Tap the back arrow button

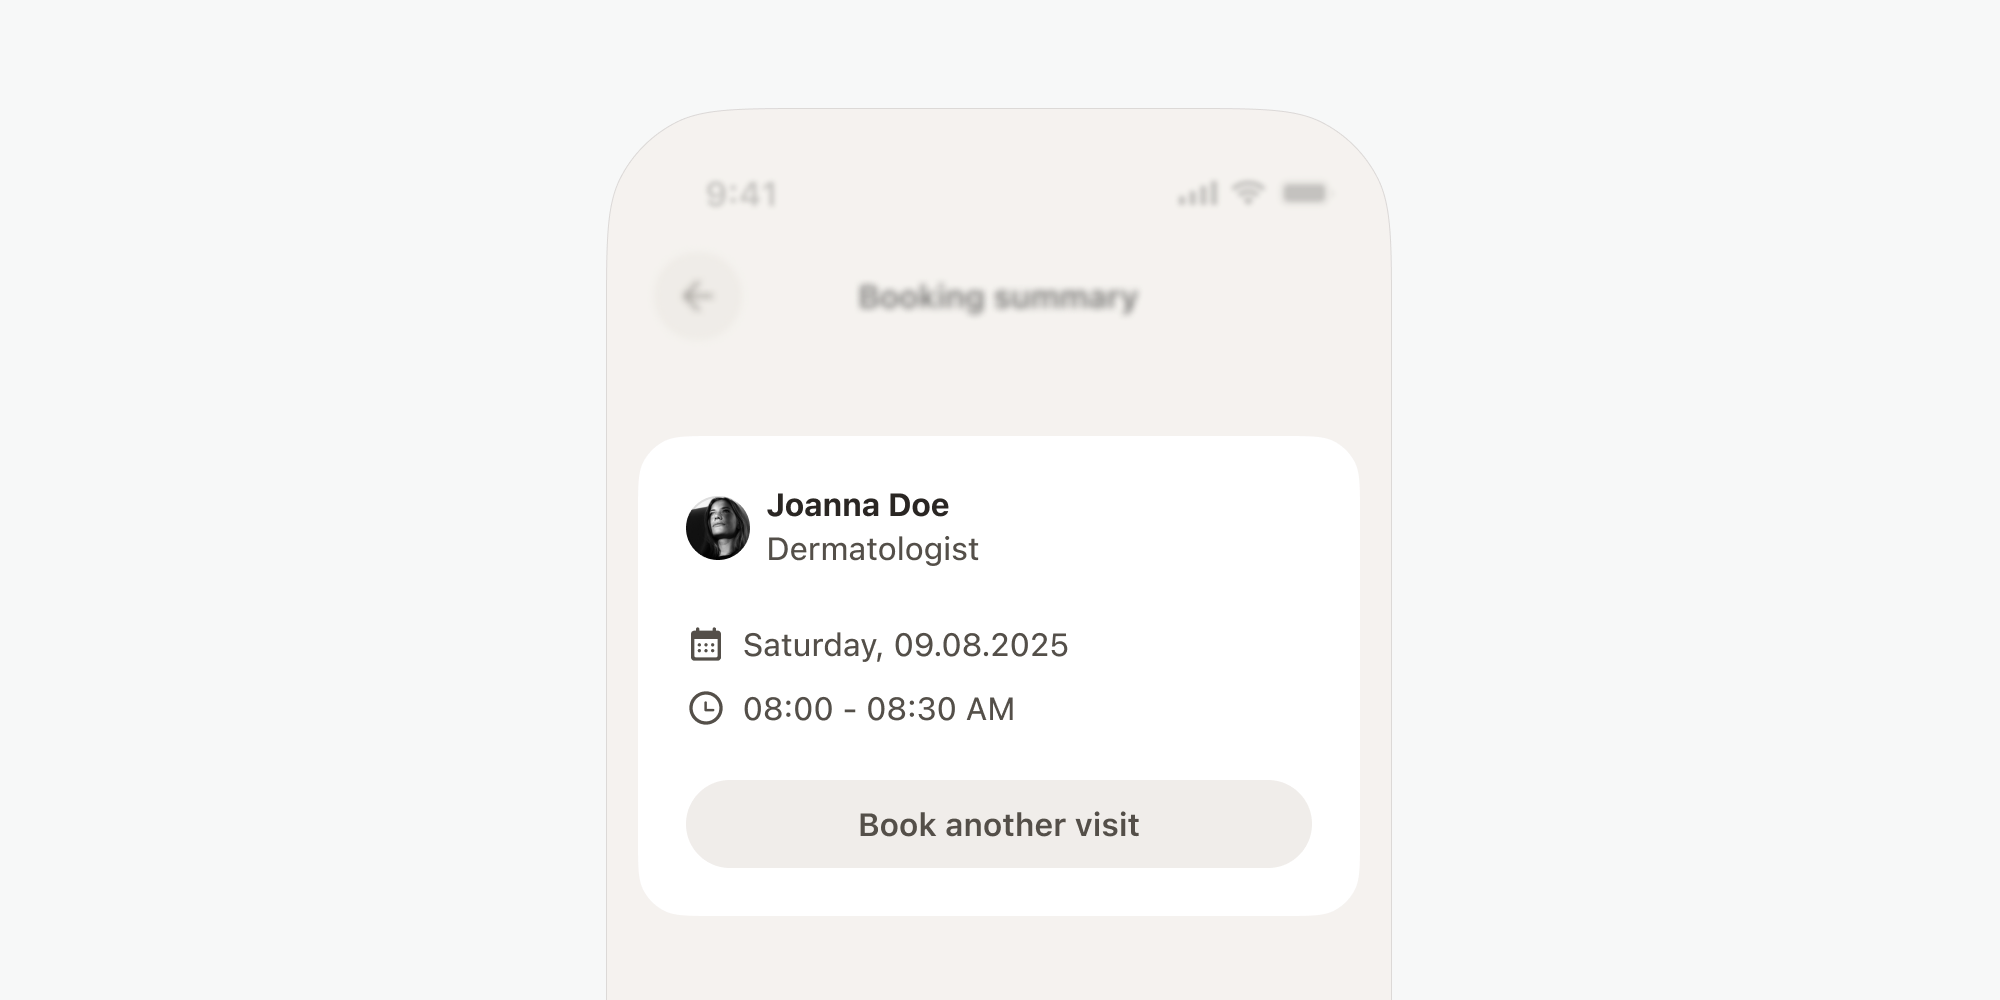pyautogui.click(x=697, y=297)
